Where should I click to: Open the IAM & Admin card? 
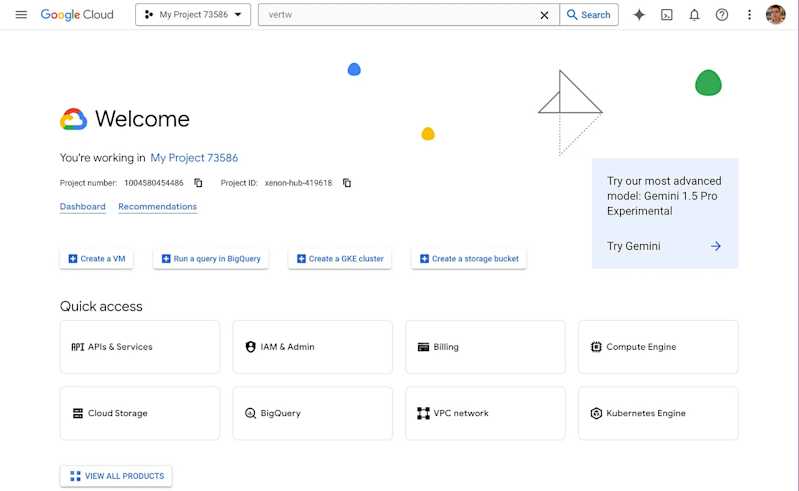tap(312, 347)
